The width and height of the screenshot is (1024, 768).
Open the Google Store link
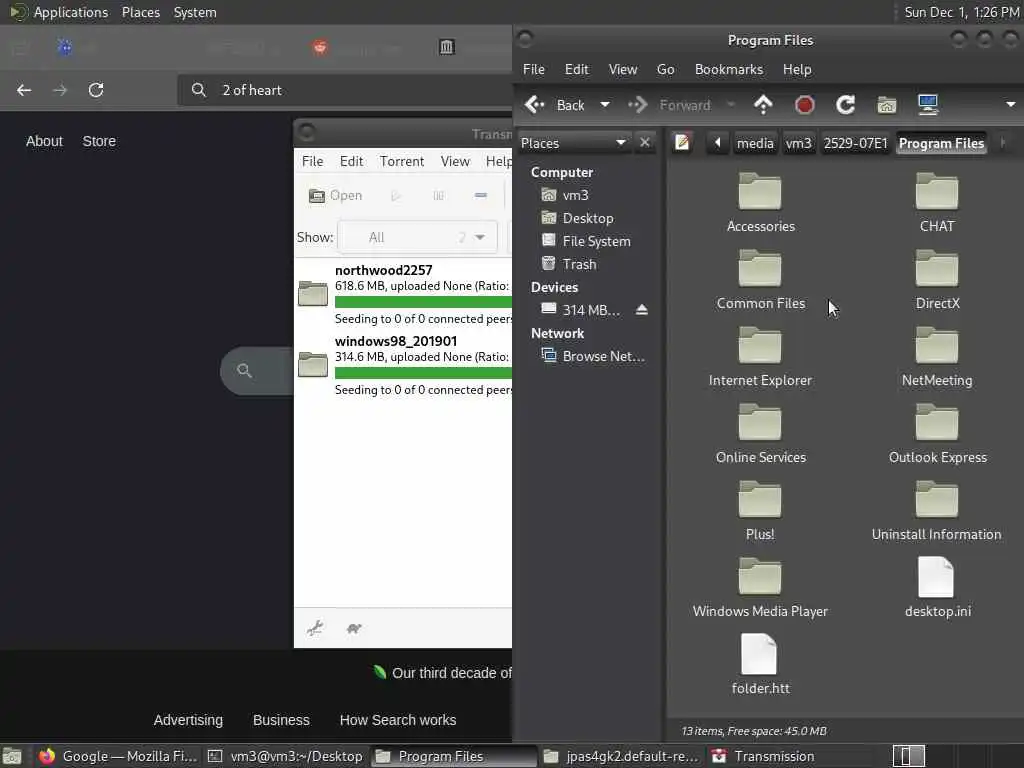99,141
